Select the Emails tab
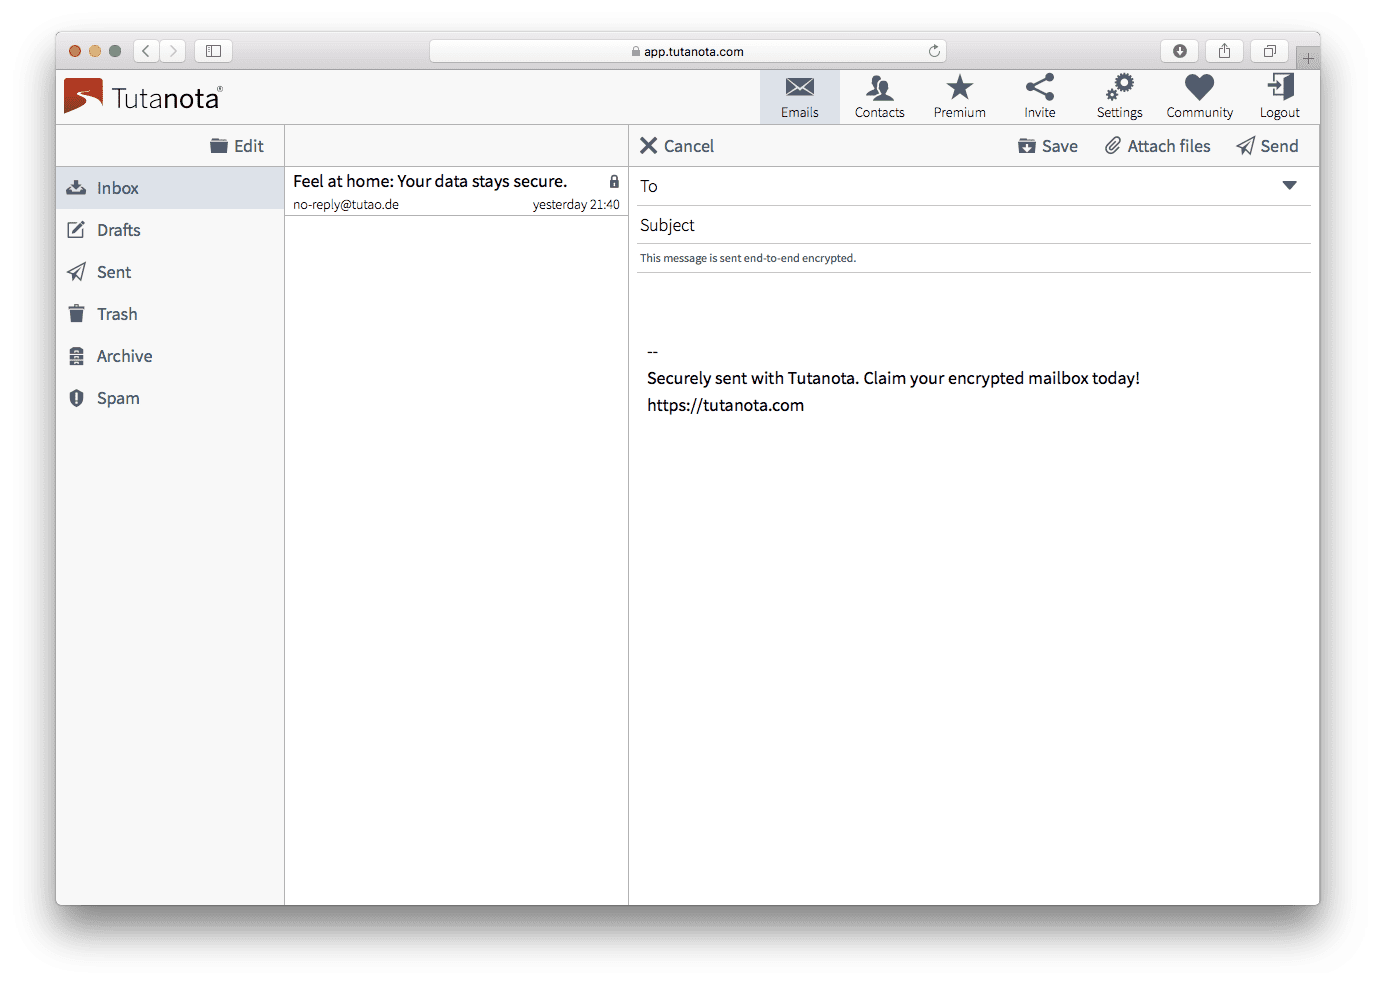The height and width of the screenshot is (985, 1376). tap(799, 97)
